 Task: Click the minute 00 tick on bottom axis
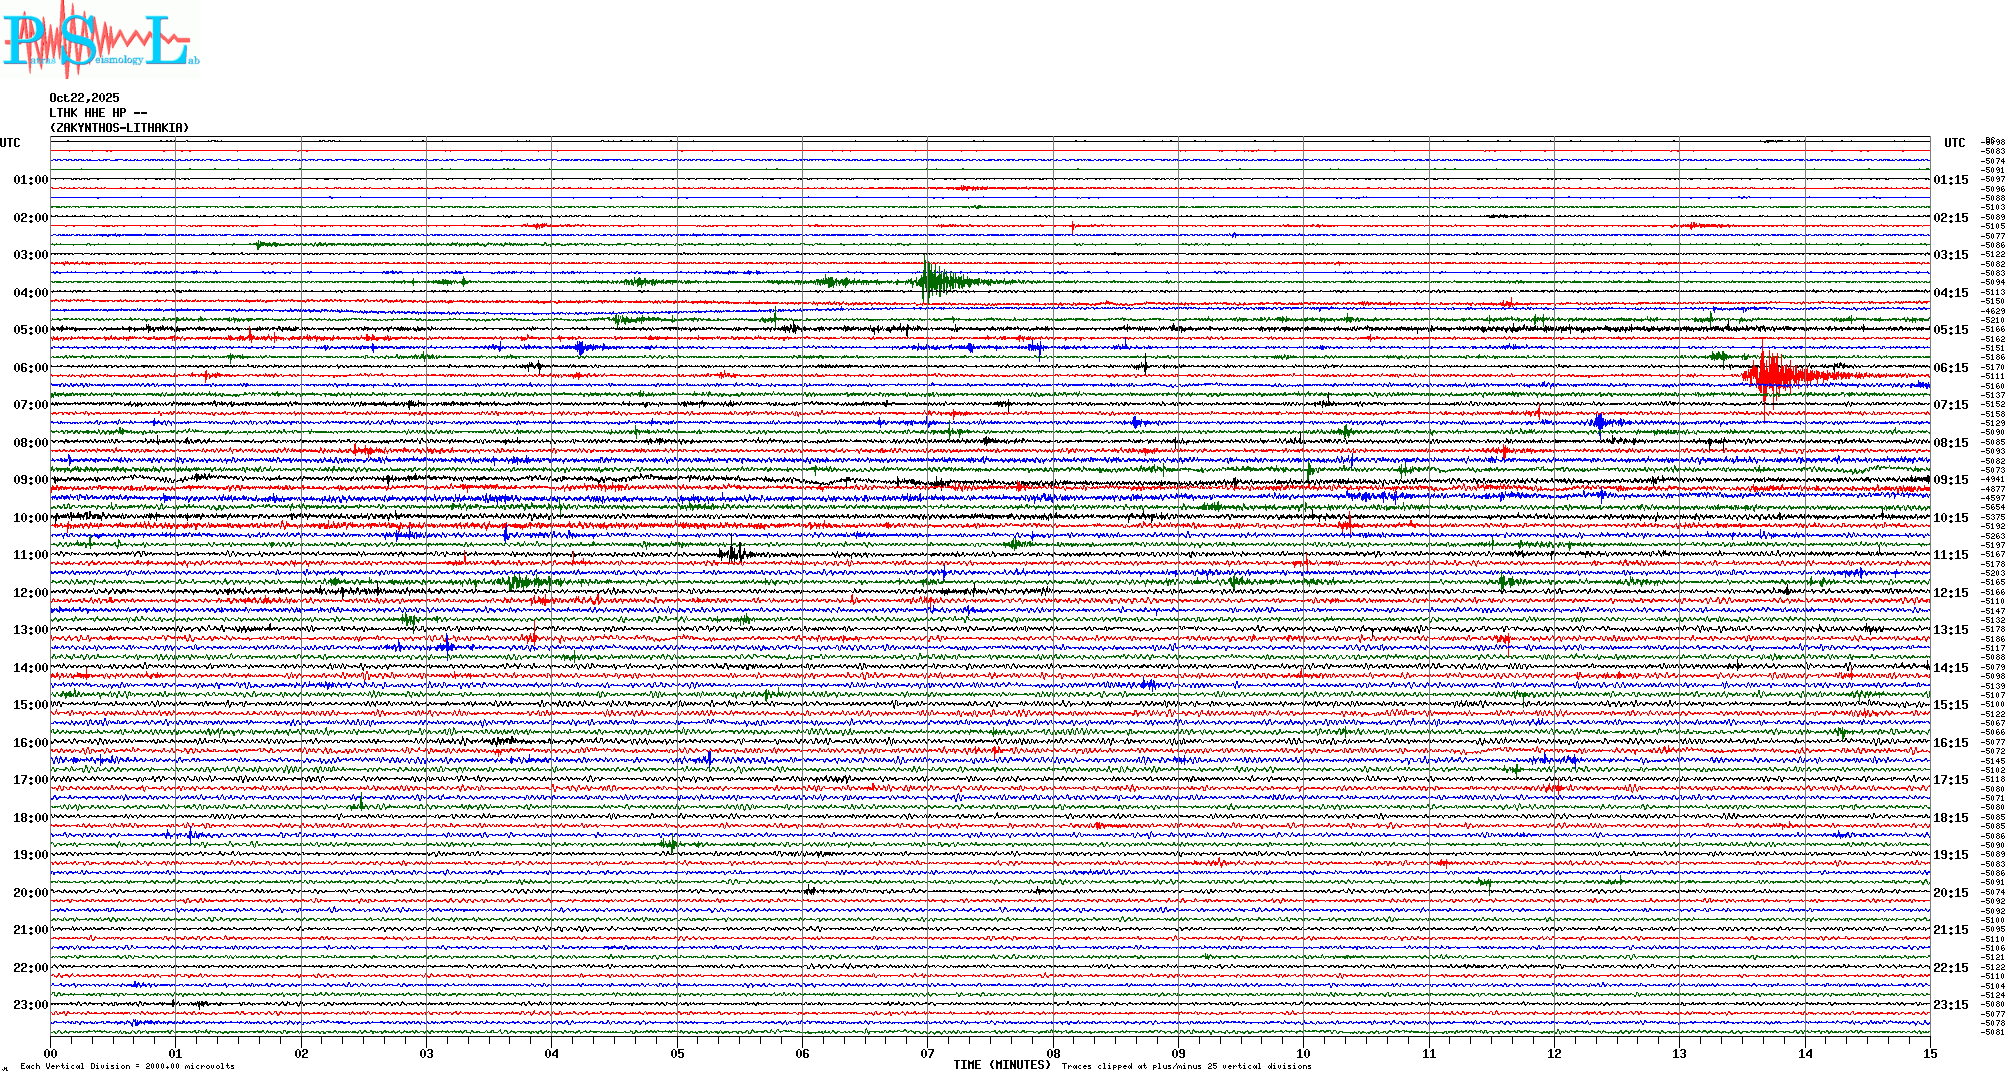pos(51,1053)
